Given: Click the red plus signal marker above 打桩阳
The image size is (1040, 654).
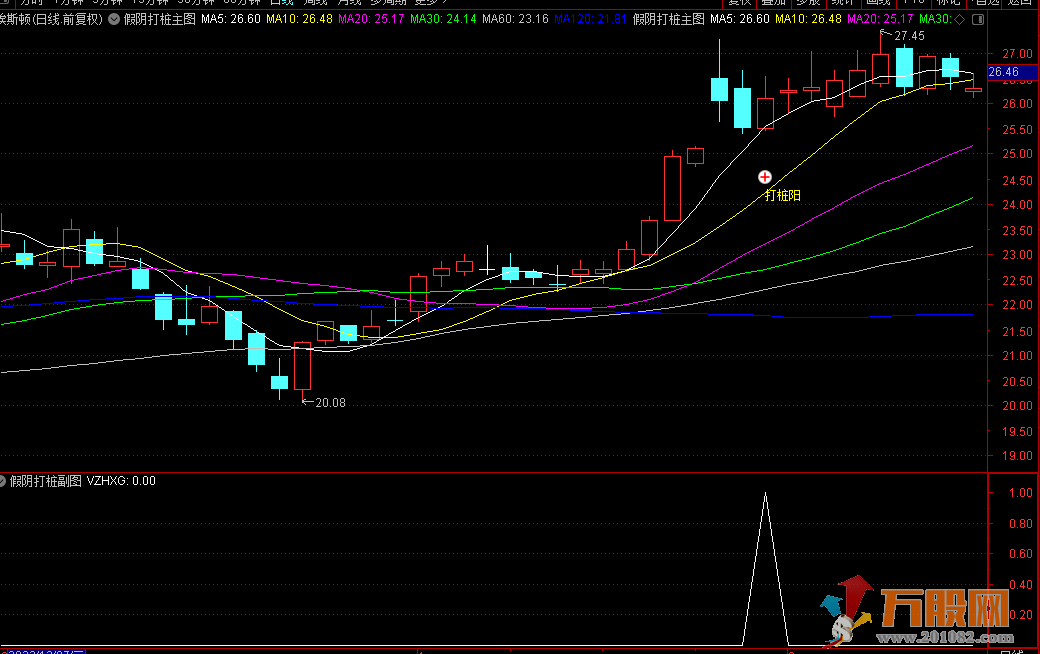Looking at the screenshot, I should tap(765, 176).
